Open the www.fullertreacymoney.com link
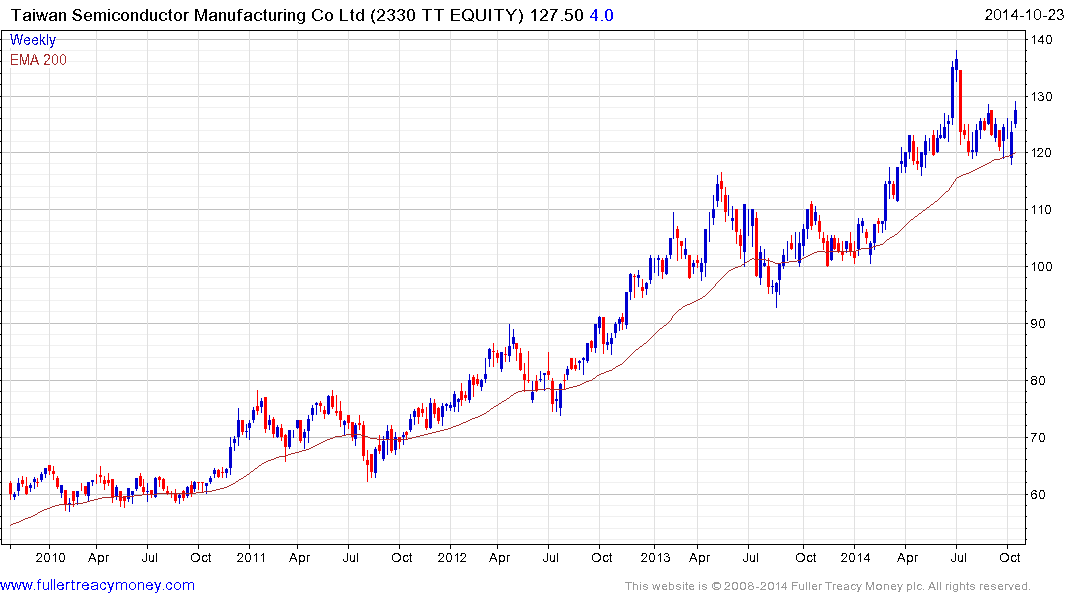 [x=97, y=585]
